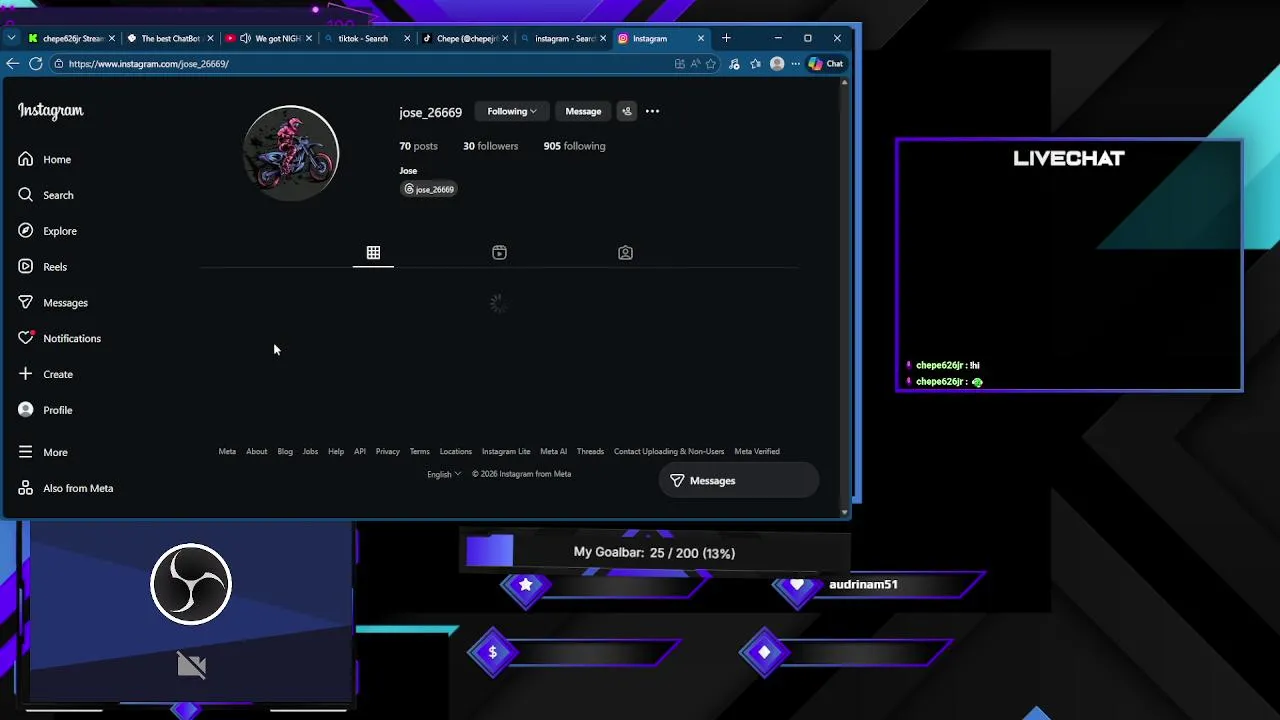1280x720 pixels.
Task: Open the 905 following list
Action: (574, 146)
